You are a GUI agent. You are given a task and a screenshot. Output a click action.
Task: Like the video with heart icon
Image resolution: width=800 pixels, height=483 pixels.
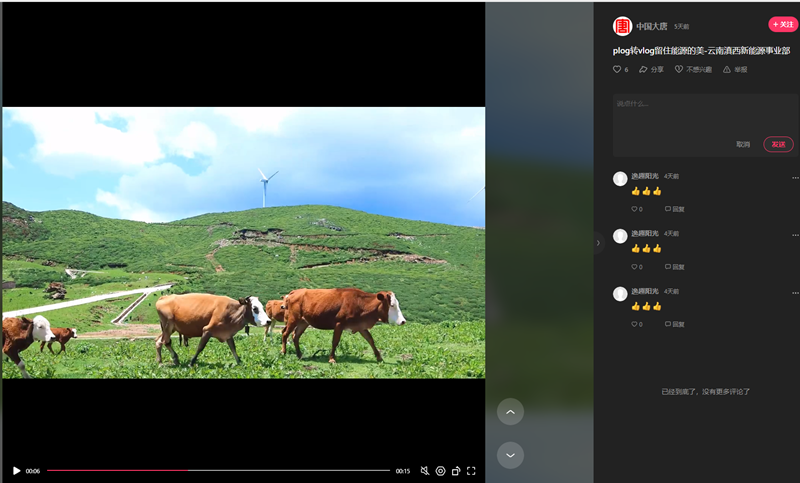(x=617, y=70)
